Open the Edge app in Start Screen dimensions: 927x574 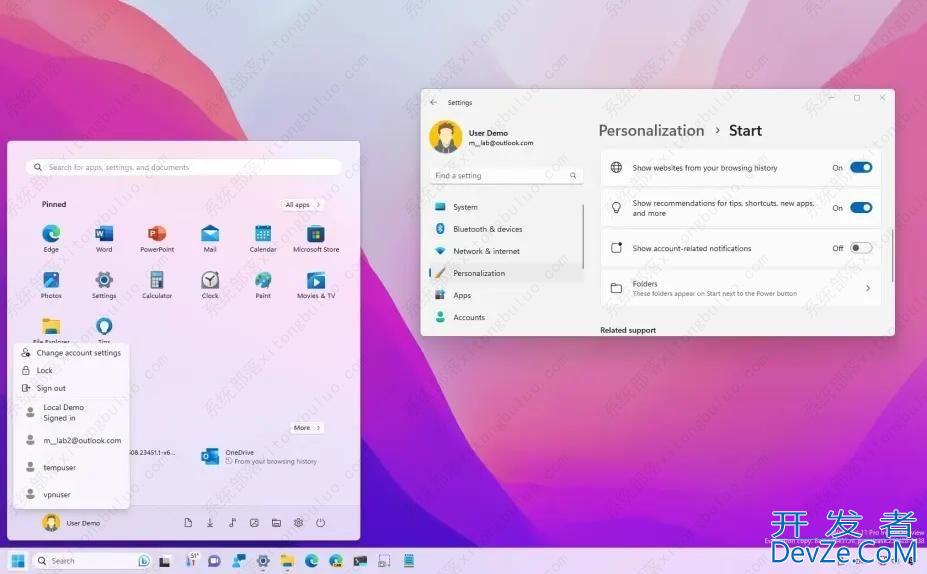pos(51,234)
